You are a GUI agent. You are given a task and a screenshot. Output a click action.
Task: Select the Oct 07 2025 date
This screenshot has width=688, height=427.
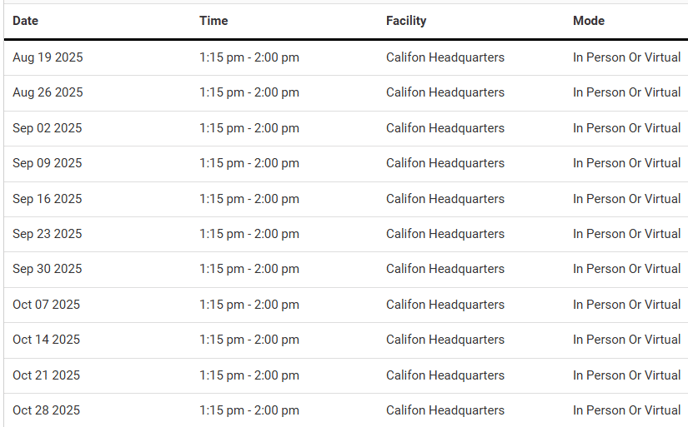pos(46,305)
